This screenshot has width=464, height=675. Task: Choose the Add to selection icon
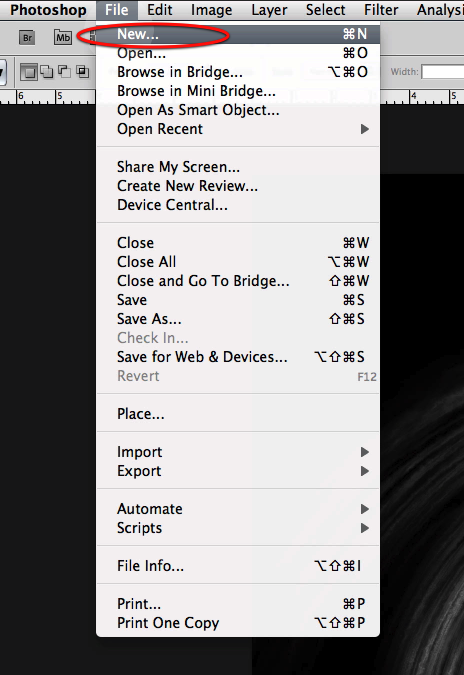pos(46,71)
